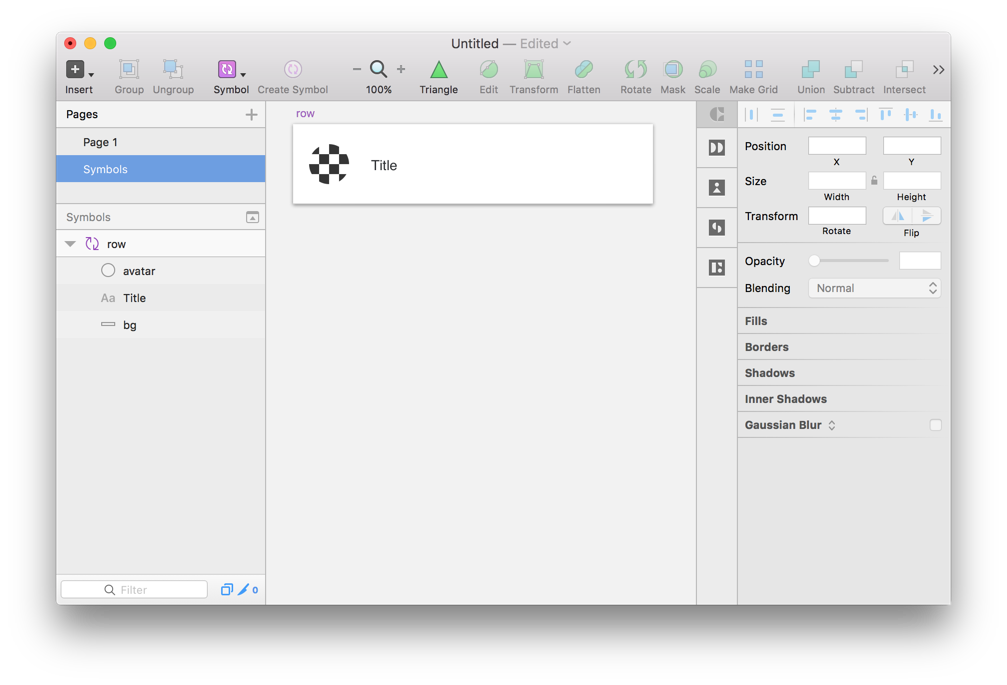Select the Title text layer
Image resolution: width=1007 pixels, height=685 pixels.
click(161, 298)
